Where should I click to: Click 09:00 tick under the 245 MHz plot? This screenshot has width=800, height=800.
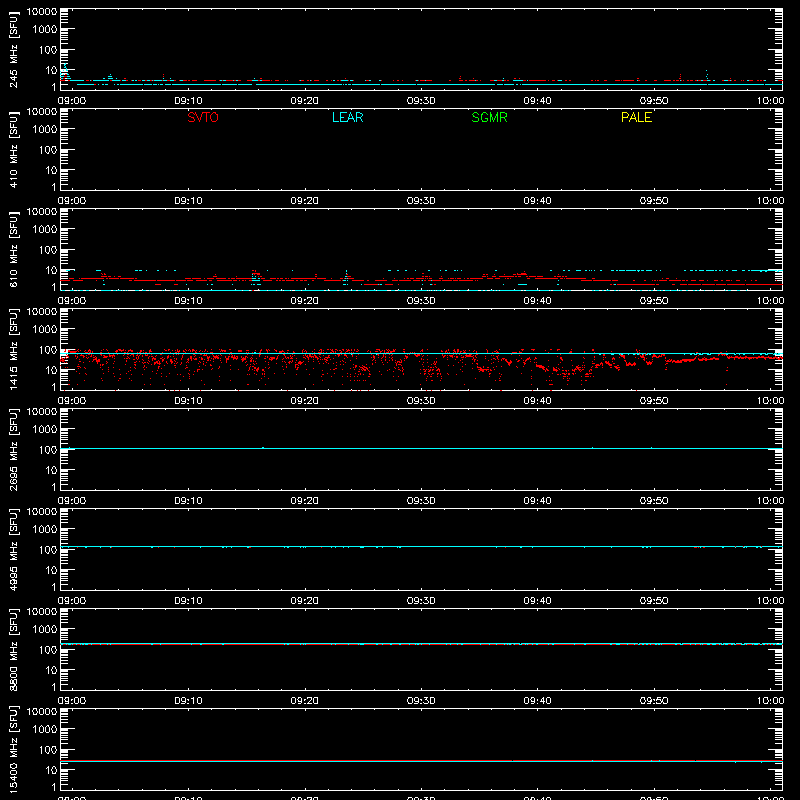72,101
